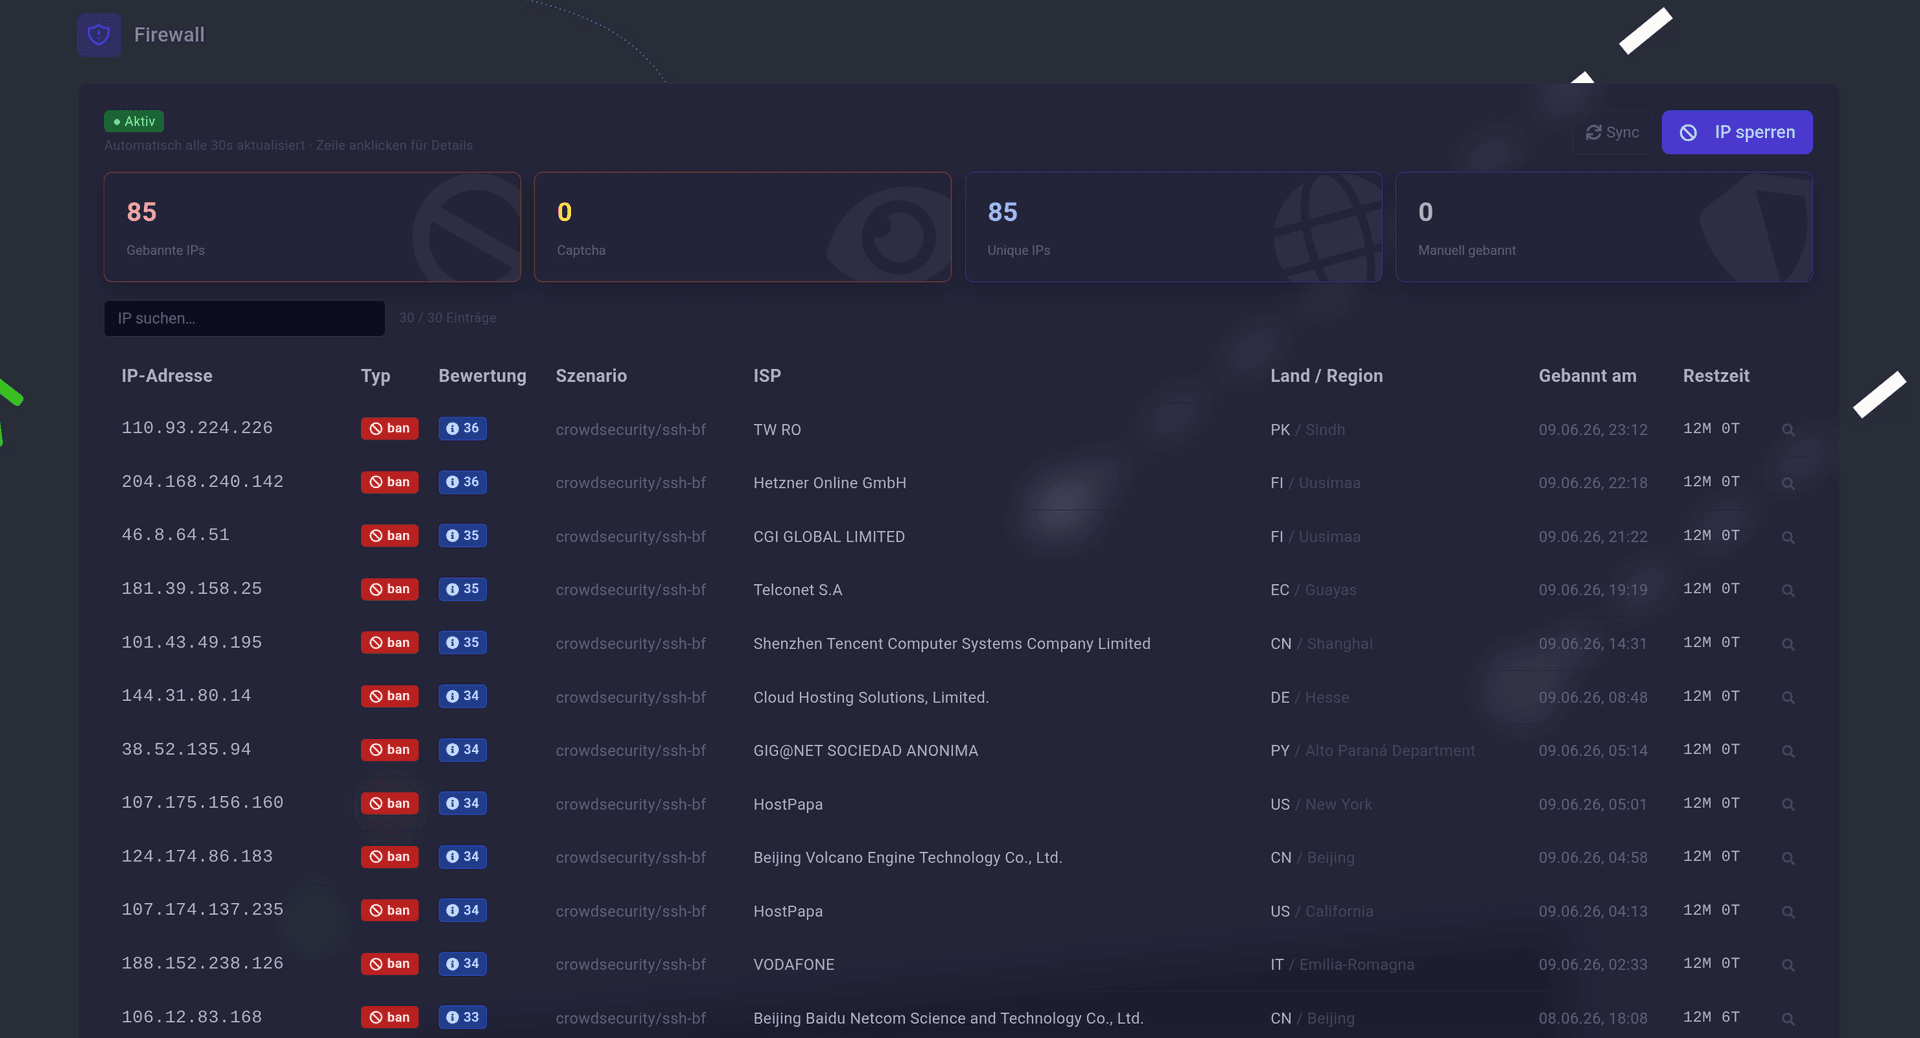Click ban date 09.06.26, 23:12
The image size is (1920, 1038).
[1593, 430]
